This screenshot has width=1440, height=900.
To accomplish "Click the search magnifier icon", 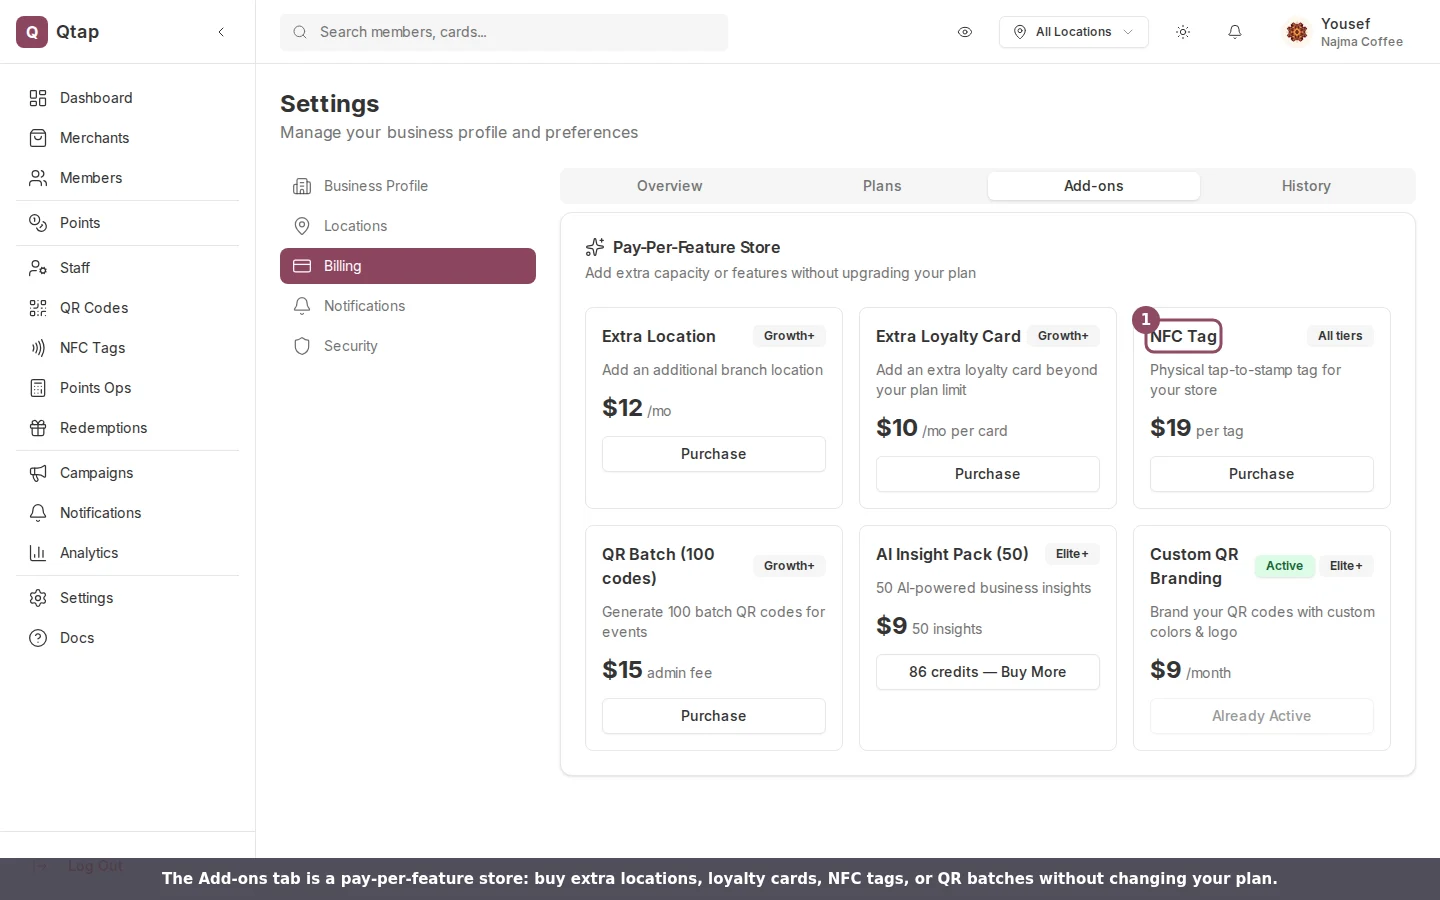I will (x=300, y=32).
